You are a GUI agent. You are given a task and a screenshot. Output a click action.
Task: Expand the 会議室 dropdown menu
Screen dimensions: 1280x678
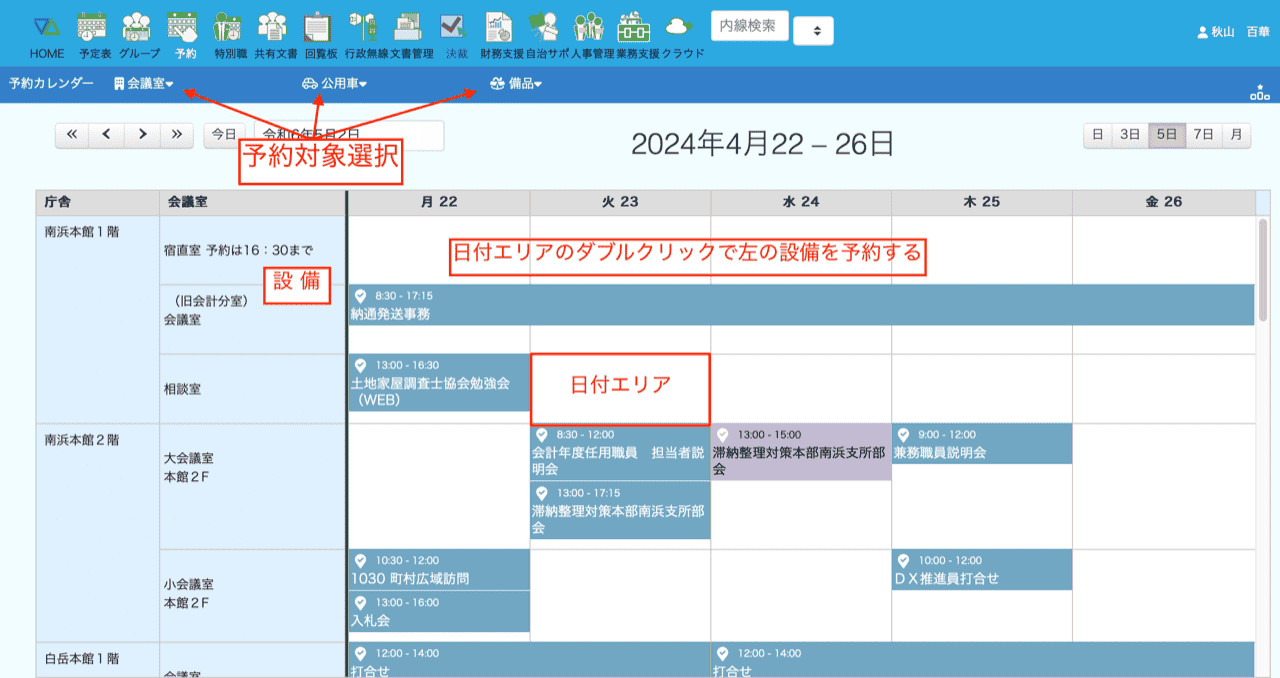144,84
